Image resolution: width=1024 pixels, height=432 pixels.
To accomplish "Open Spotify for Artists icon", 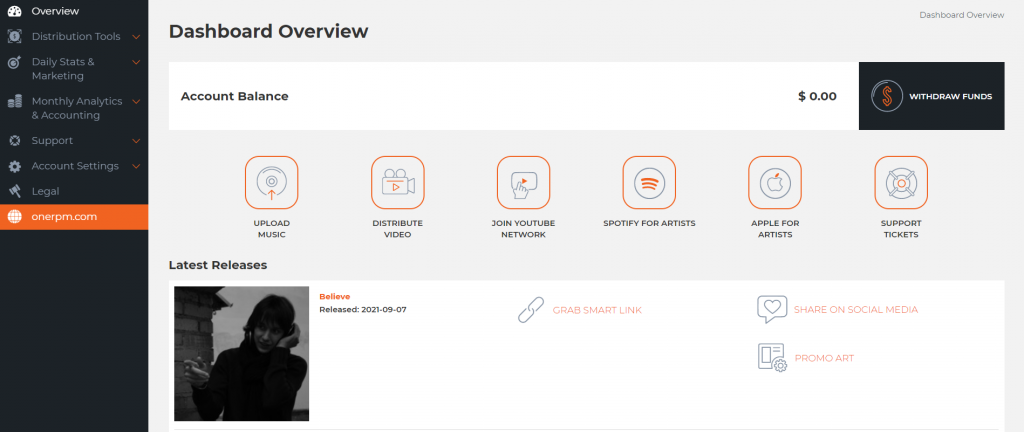I will pos(649,182).
